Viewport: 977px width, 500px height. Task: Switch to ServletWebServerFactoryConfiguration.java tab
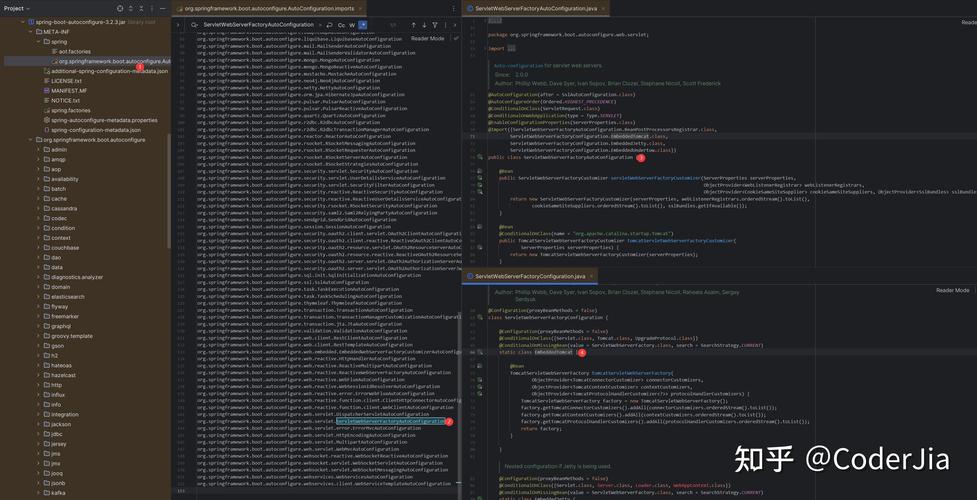pyautogui.click(x=530, y=276)
